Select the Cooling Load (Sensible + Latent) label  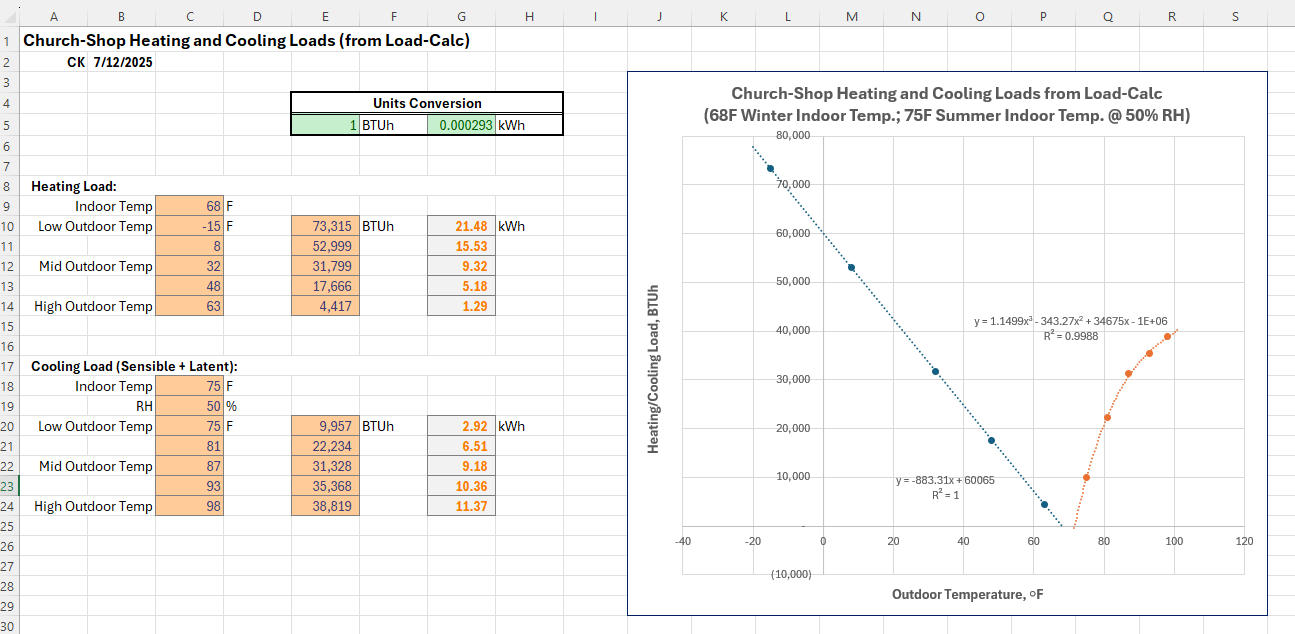point(134,366)
